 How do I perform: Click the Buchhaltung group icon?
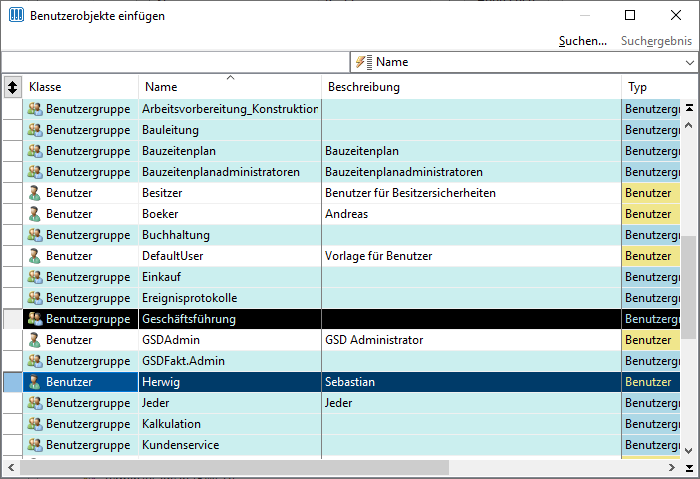pyautogui.click(x=35, y=235)
